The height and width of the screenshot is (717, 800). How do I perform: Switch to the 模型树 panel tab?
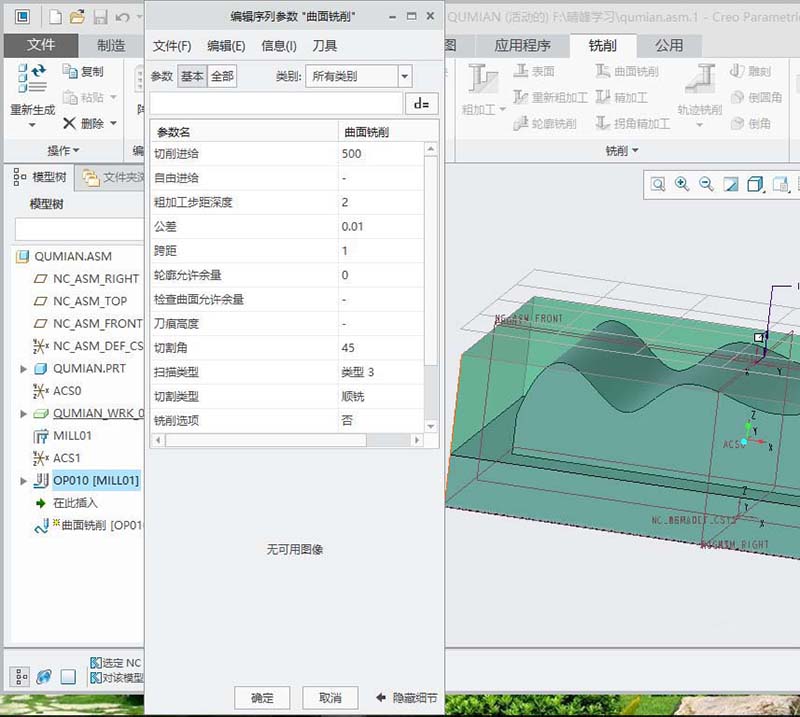[40, 177]
